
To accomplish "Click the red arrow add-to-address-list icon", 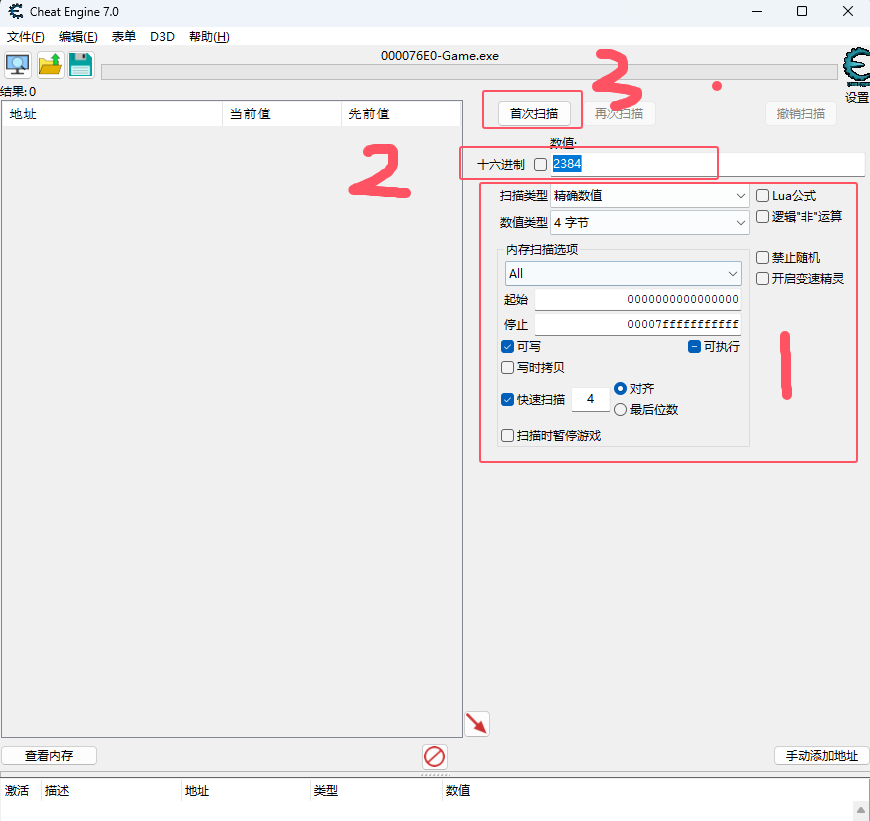I will tap(477, 724).
